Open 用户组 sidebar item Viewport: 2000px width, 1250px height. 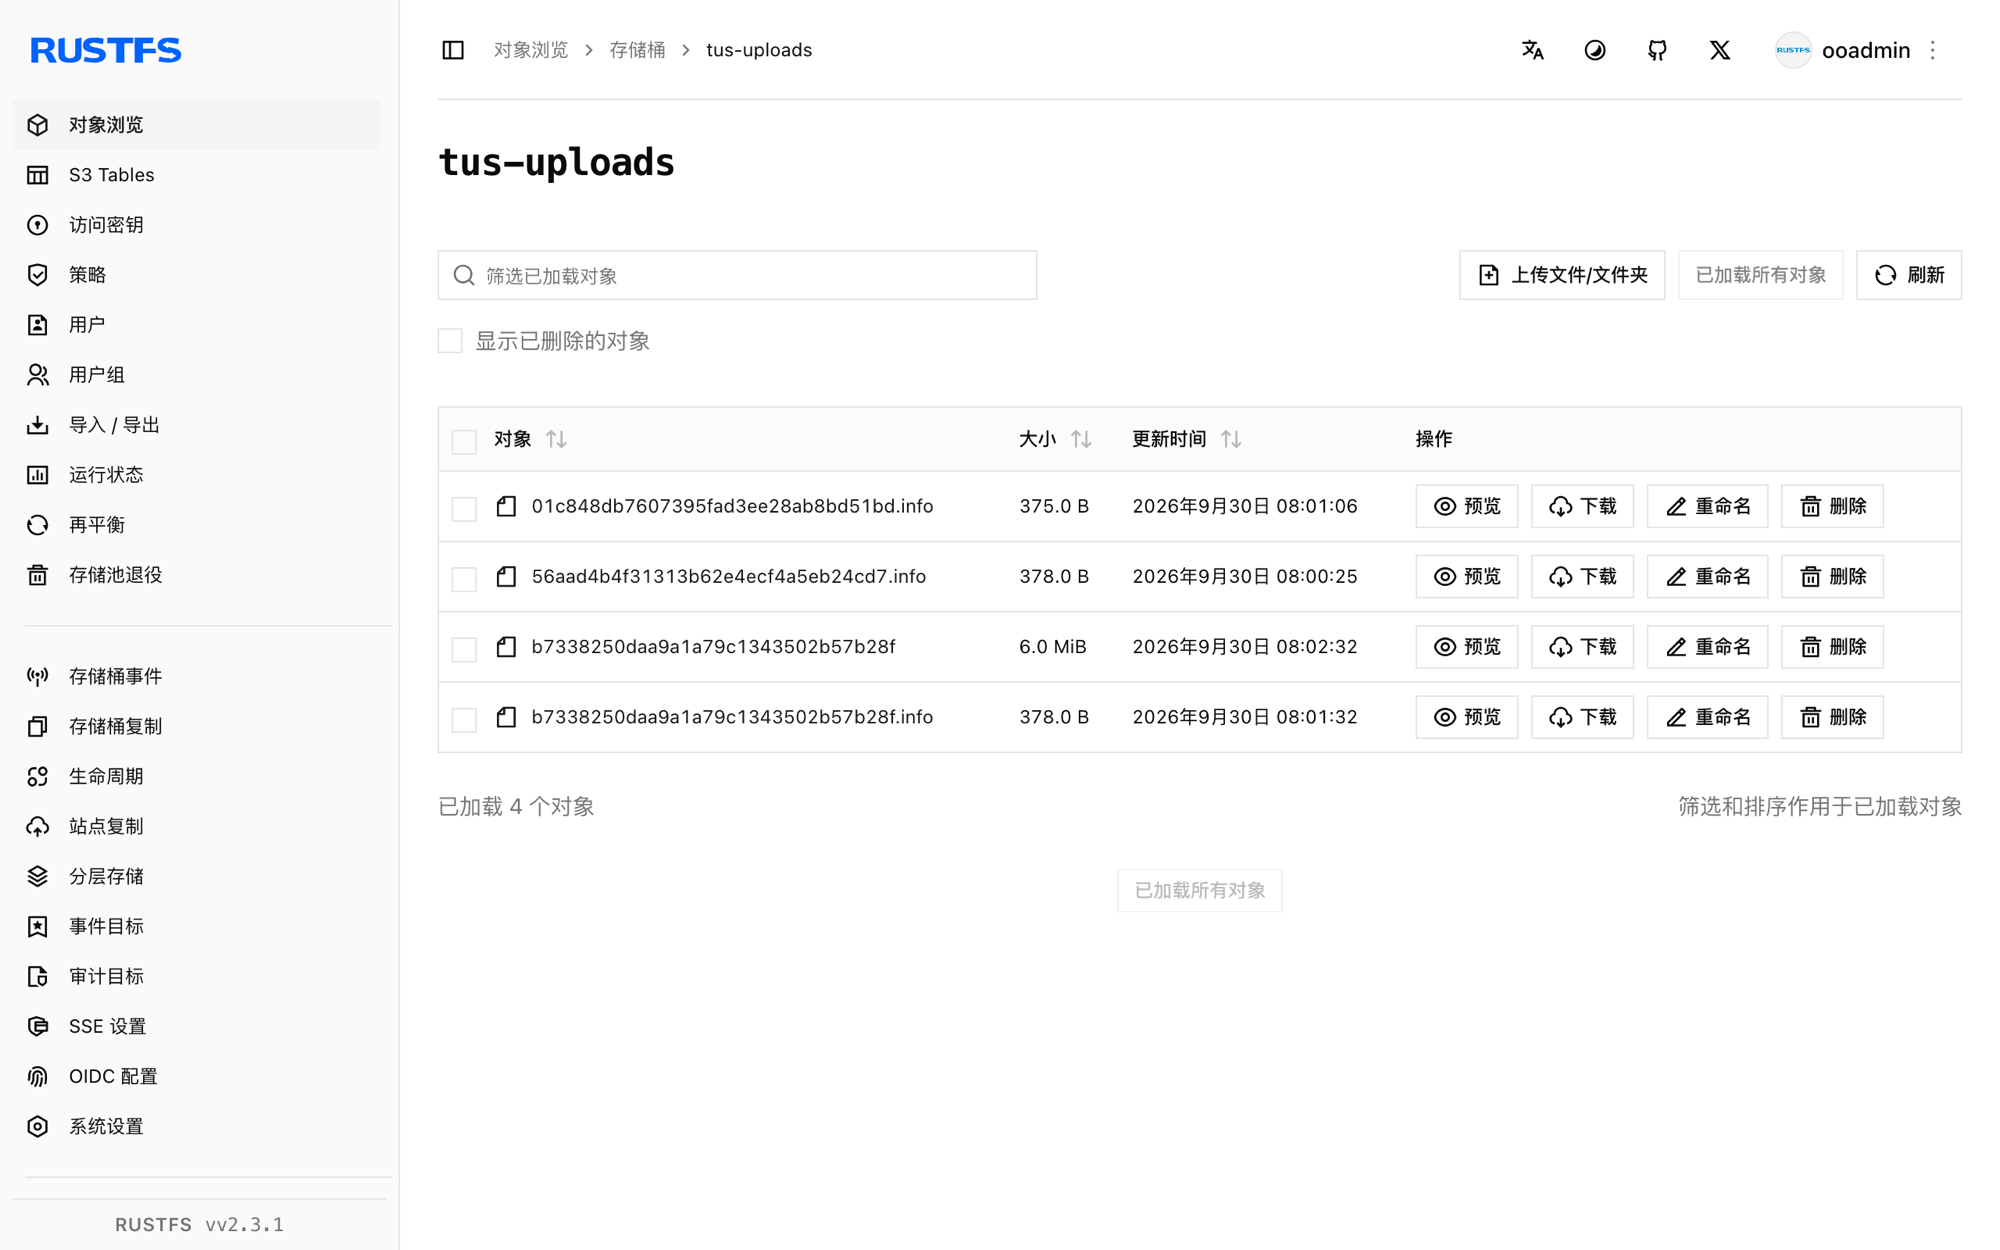click(196, 375)
